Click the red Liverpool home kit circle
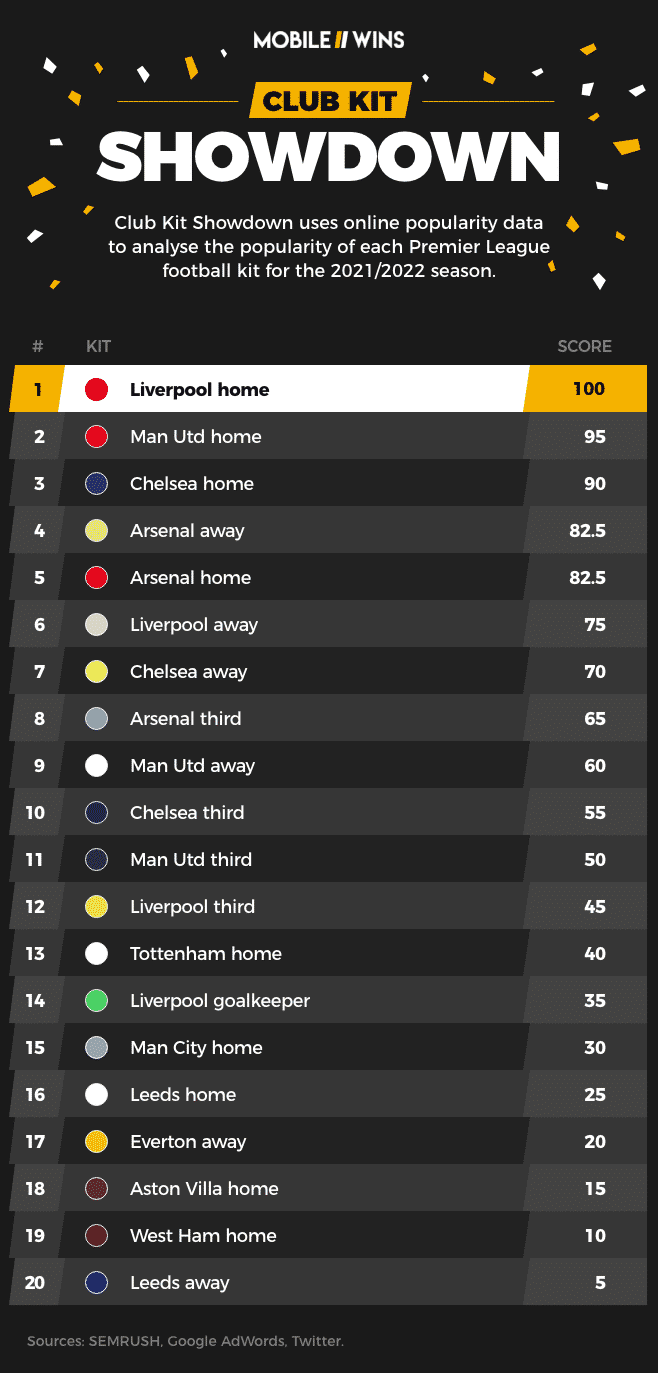This screenshot has height=1373, width=658. point(97,390)
